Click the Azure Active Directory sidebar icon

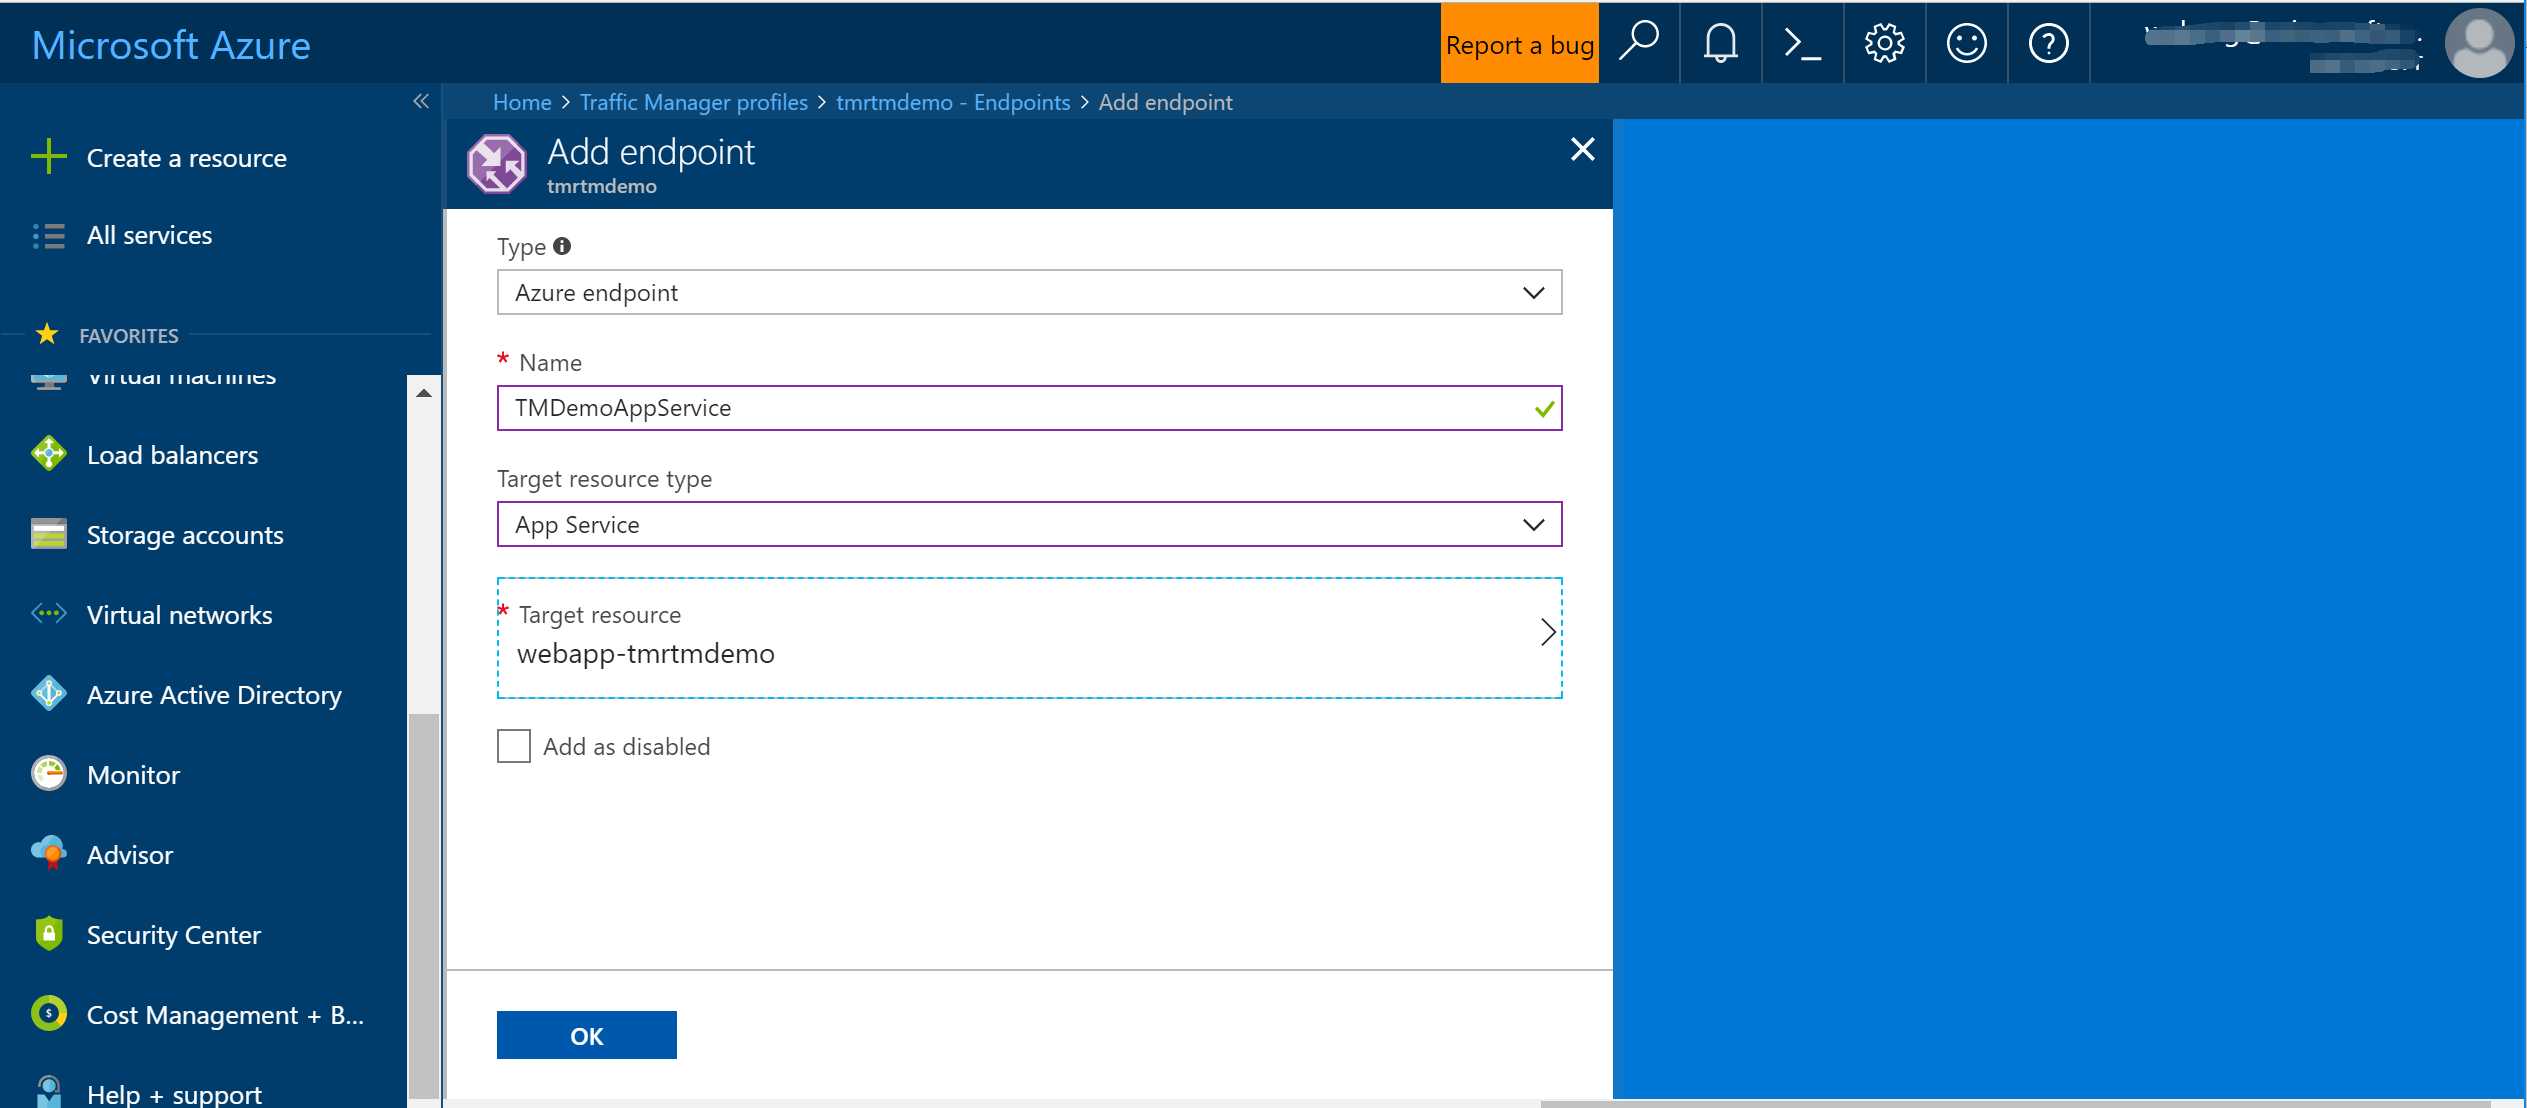coord(50,694)
